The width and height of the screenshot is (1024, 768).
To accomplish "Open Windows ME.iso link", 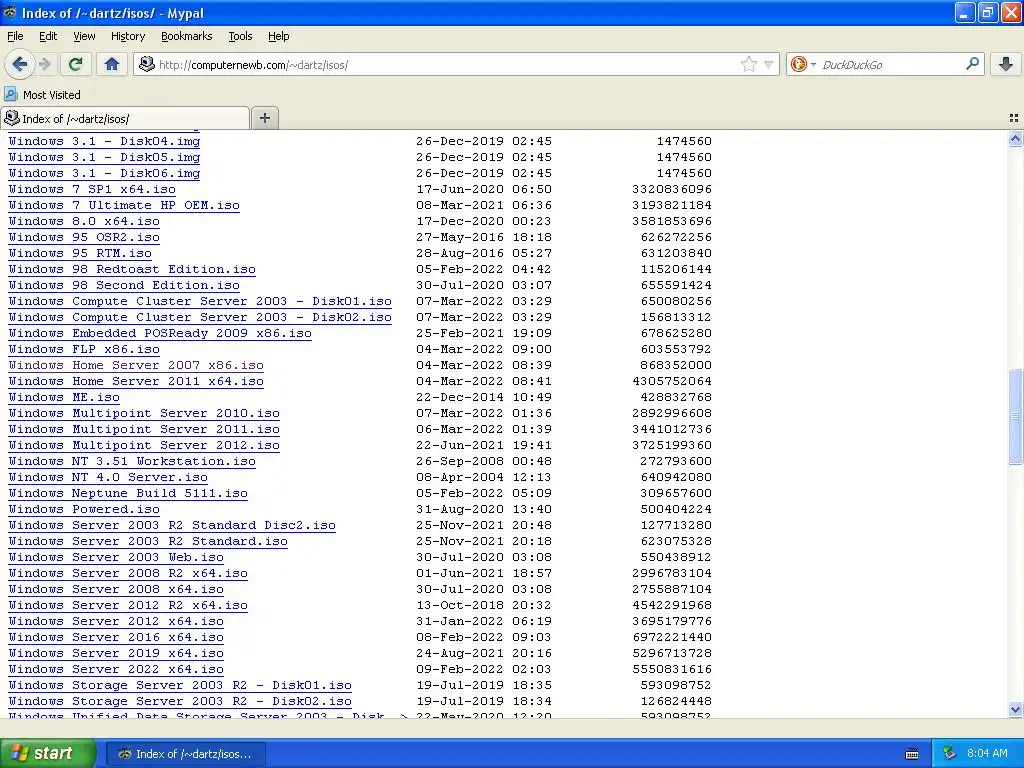I will (64, 397).
